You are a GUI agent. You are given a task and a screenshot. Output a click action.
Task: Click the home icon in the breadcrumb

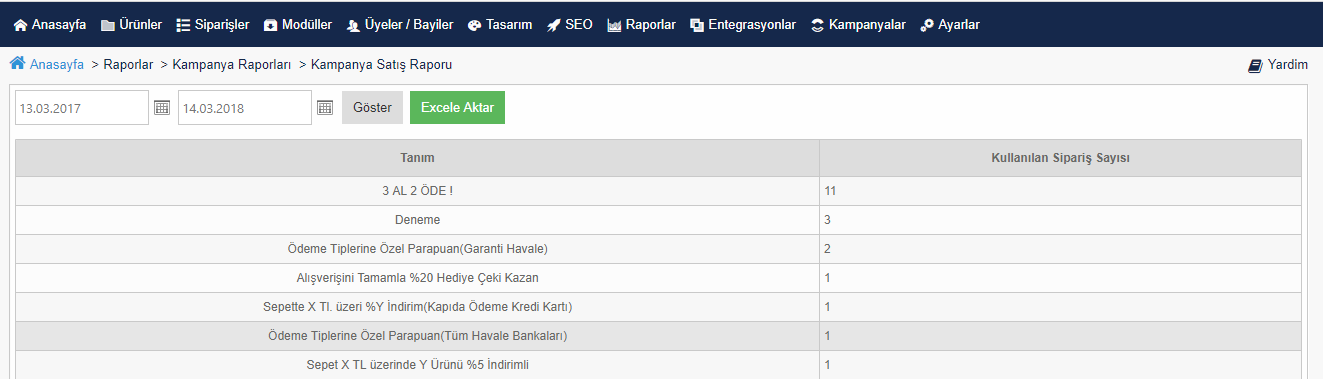pyautogui.click(x=17, y=64)
